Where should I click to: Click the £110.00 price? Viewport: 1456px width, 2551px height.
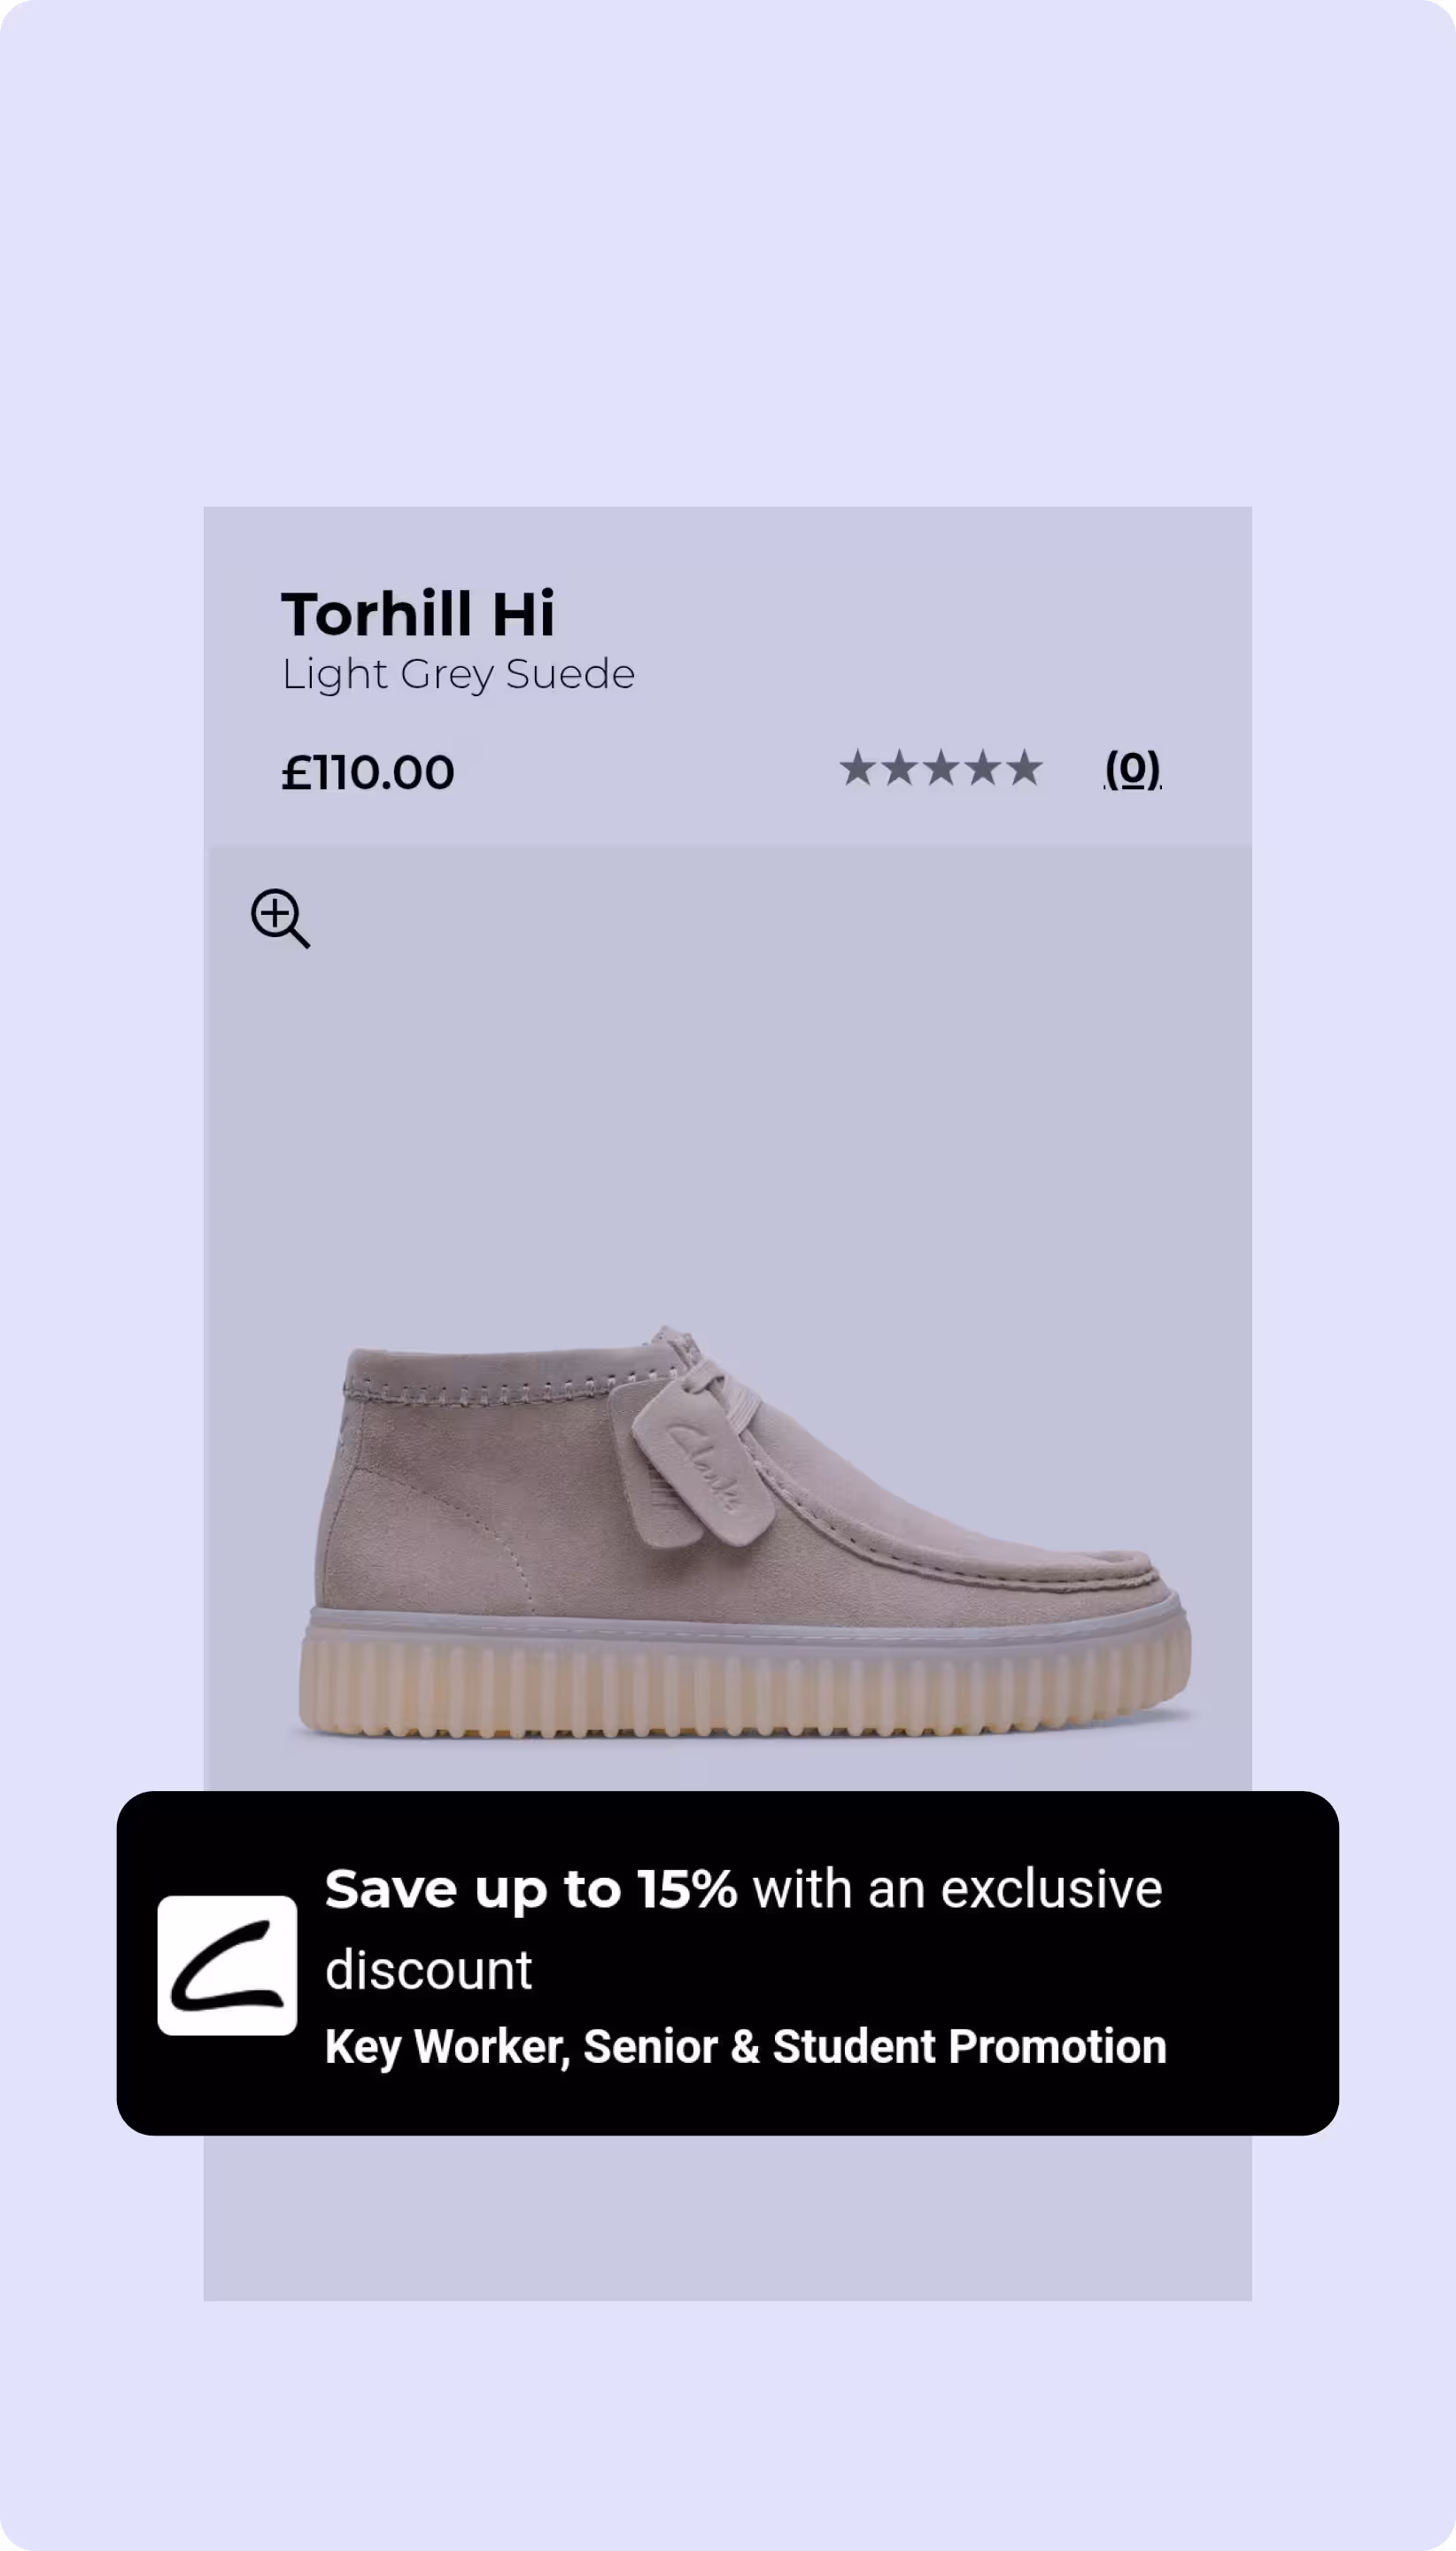[x=368, y=772]
